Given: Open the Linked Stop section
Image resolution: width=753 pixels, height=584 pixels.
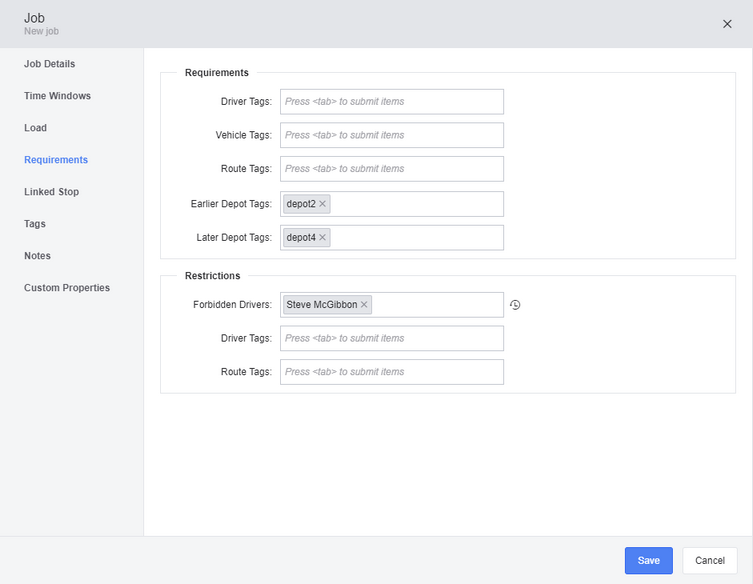Looking at the screenshot, I should click(x=52, y=192).
